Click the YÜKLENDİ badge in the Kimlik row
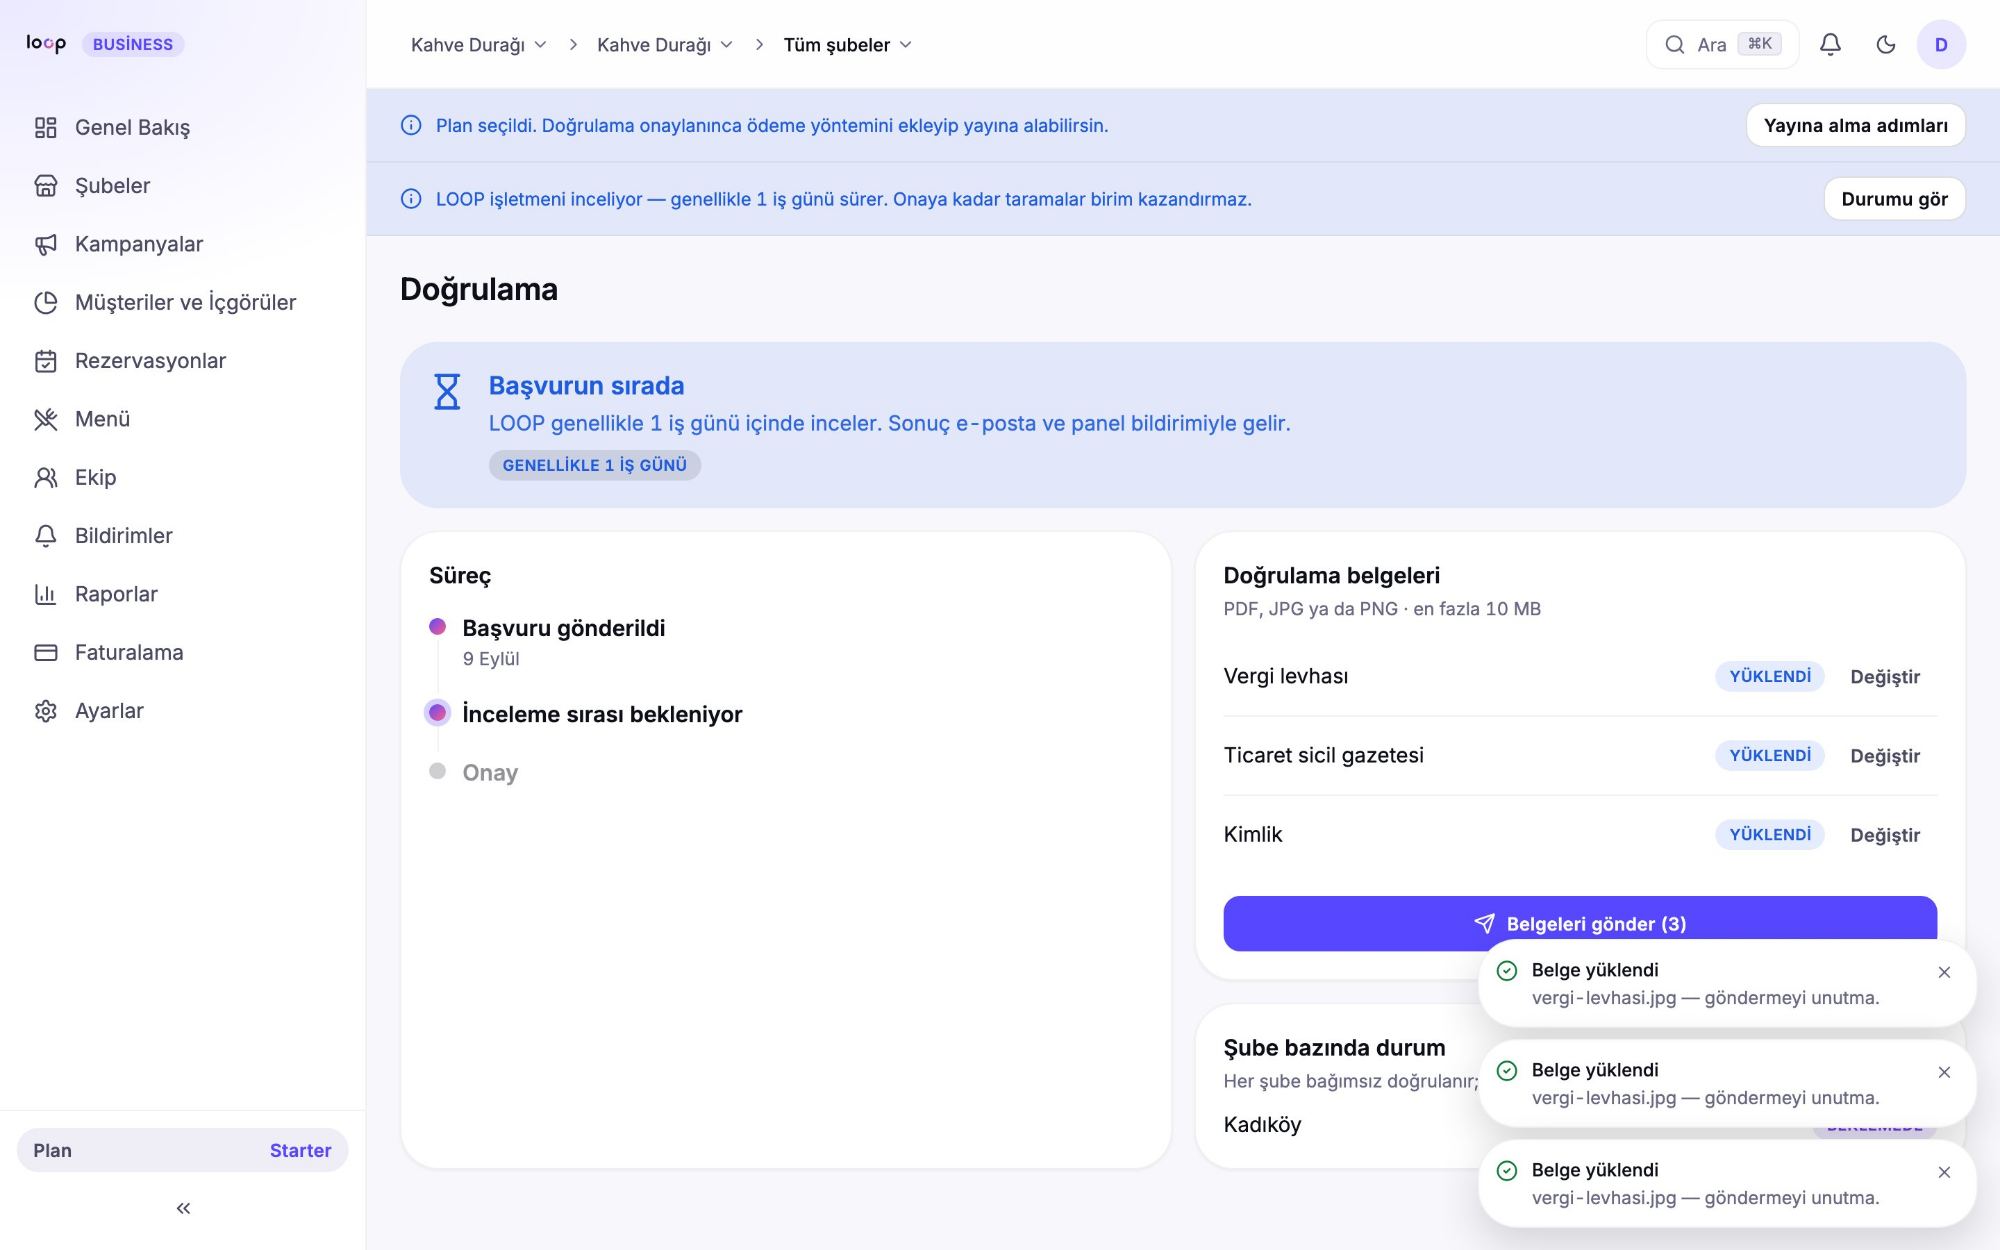This screenshot has width=2000, height=1250. pyautogui.click(x=1770, y=834)
